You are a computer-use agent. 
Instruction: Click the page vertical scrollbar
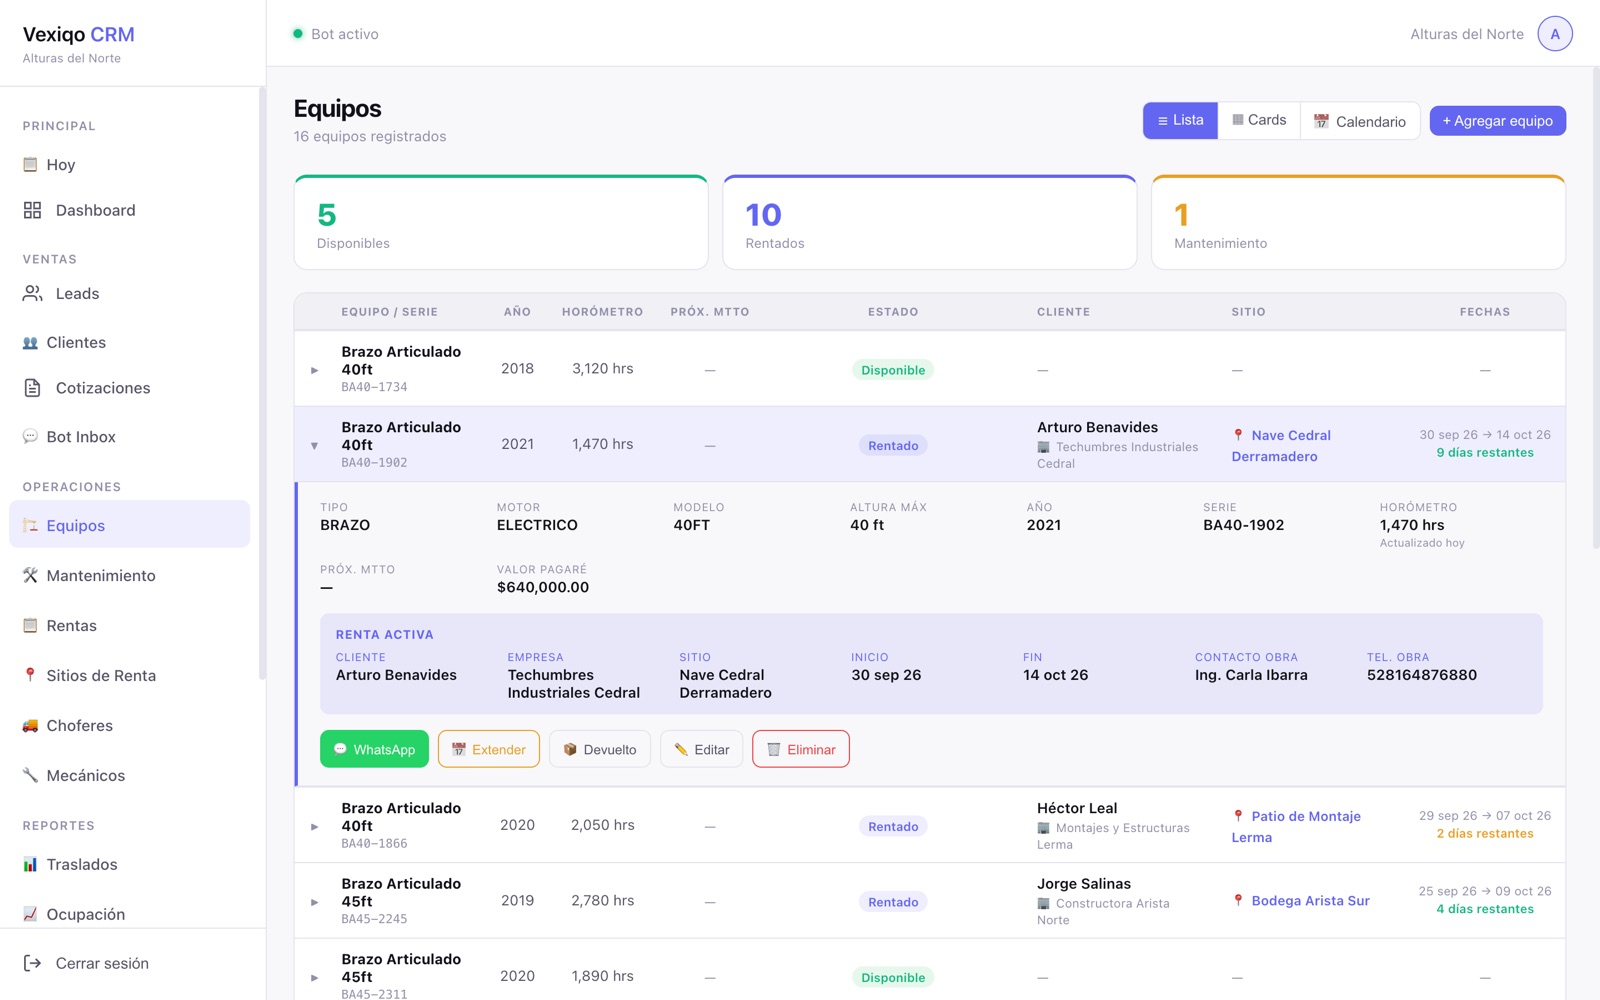(x=1595, y=308)
